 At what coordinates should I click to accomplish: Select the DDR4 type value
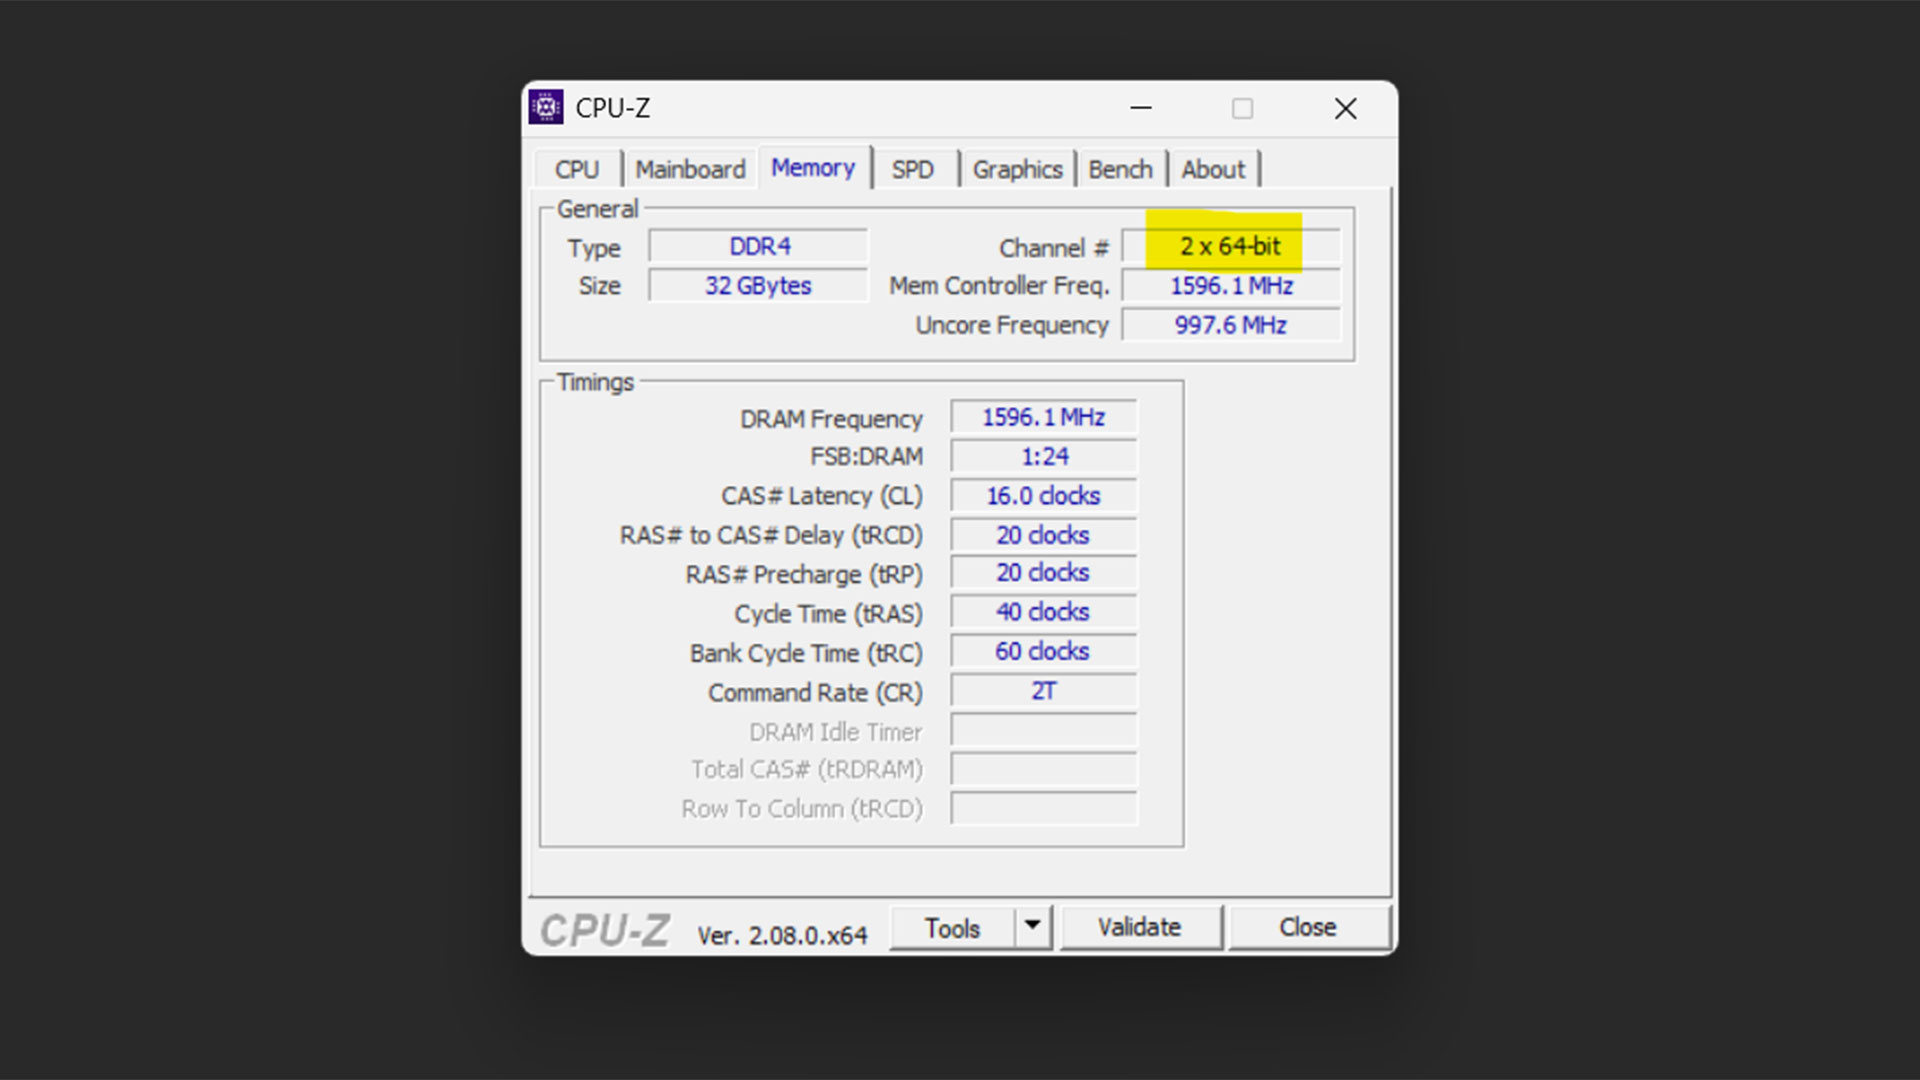click(x=759, y=246)
